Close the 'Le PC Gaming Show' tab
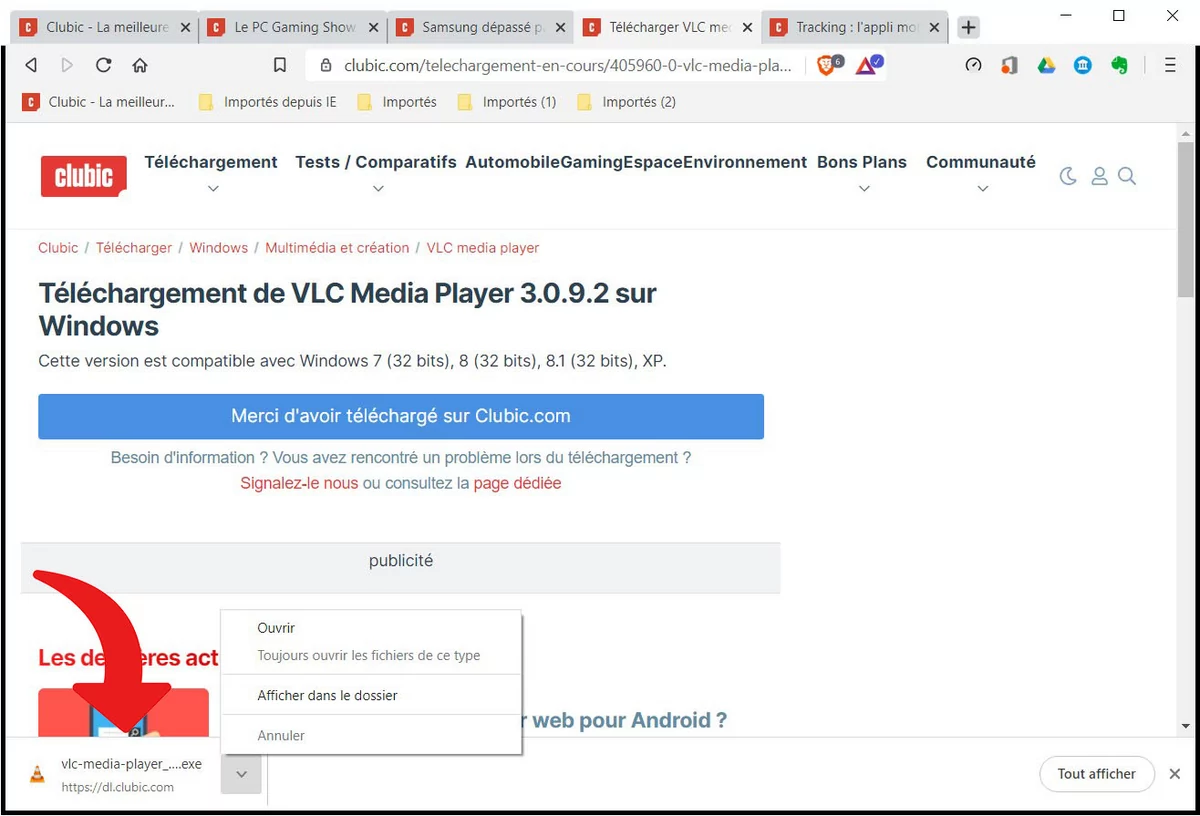Screen dimensions: 1200x816 [x=372, y=28]
